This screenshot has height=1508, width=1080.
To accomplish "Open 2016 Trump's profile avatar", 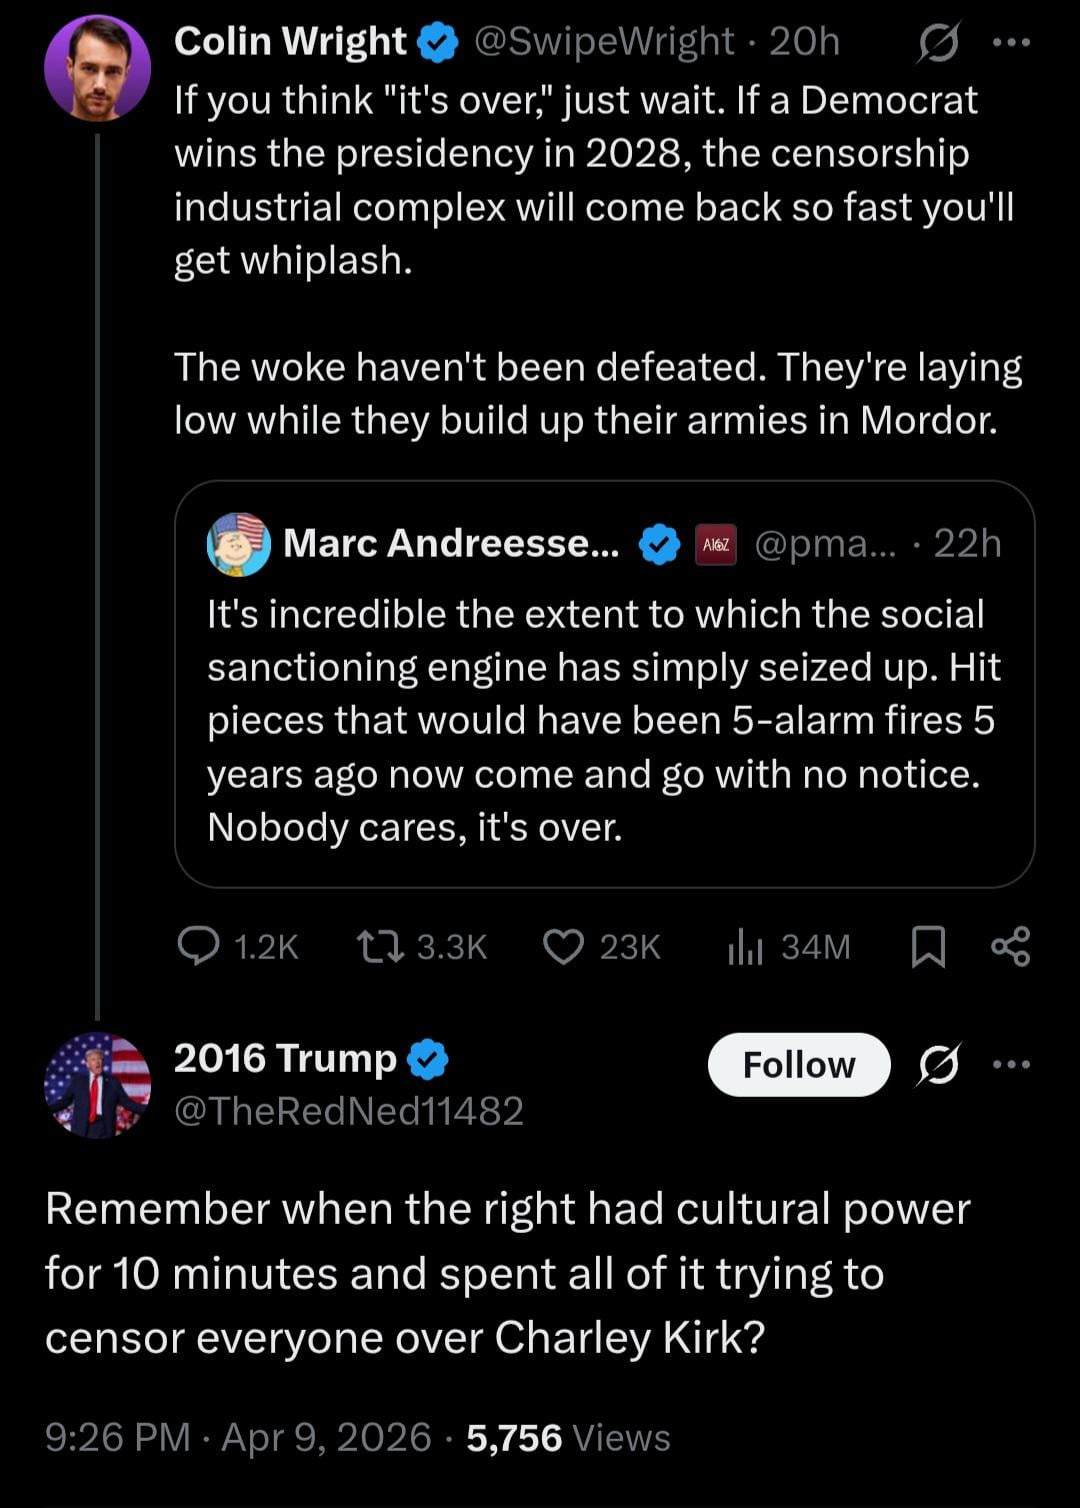I will (97, 1086).
